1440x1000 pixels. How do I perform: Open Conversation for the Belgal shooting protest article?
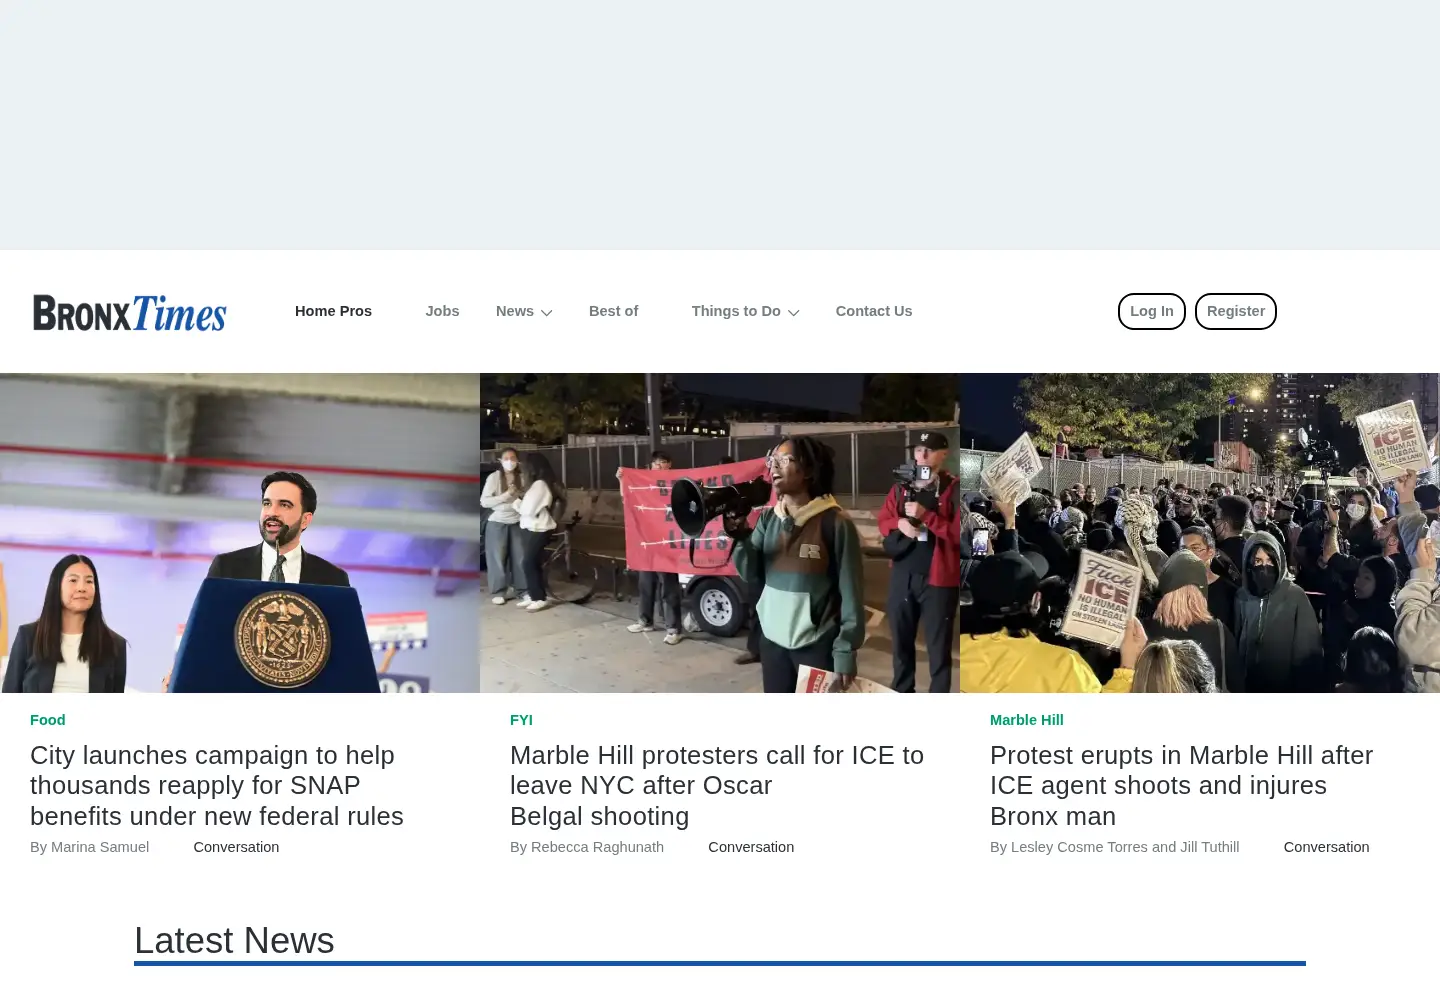(751, 847)
